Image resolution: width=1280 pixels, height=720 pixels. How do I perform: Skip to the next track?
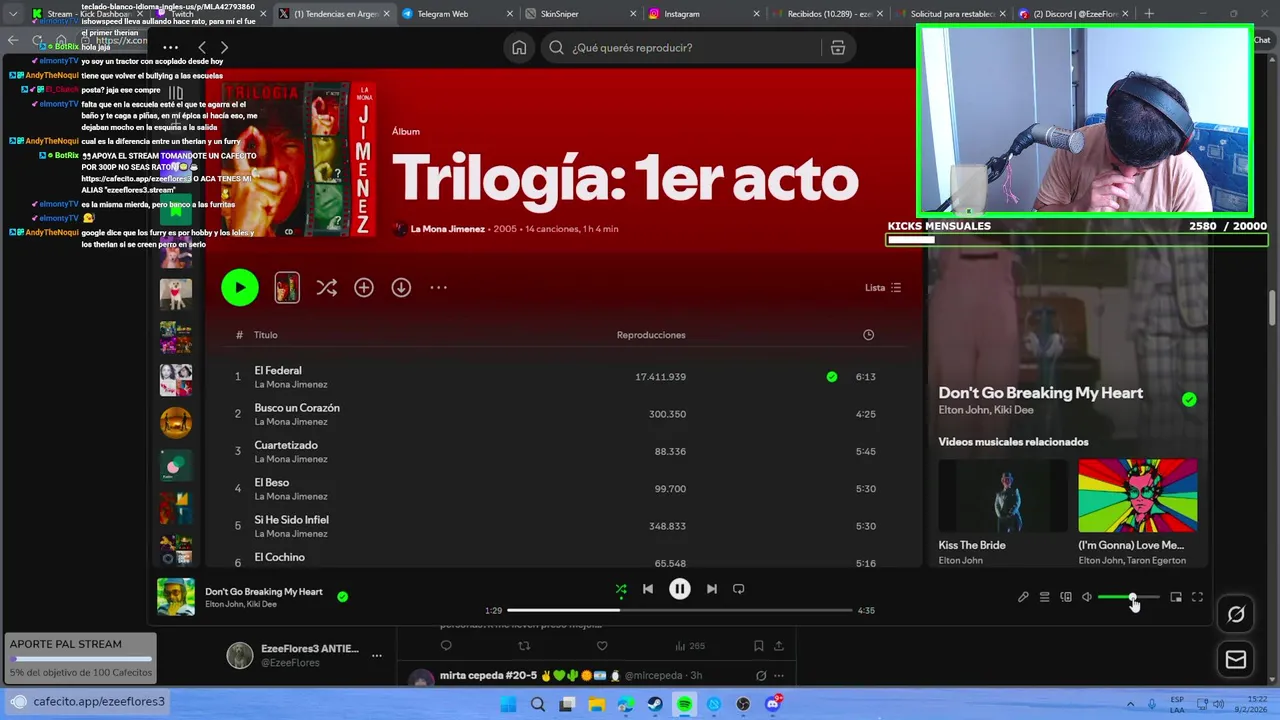click(x=712, y=589)
